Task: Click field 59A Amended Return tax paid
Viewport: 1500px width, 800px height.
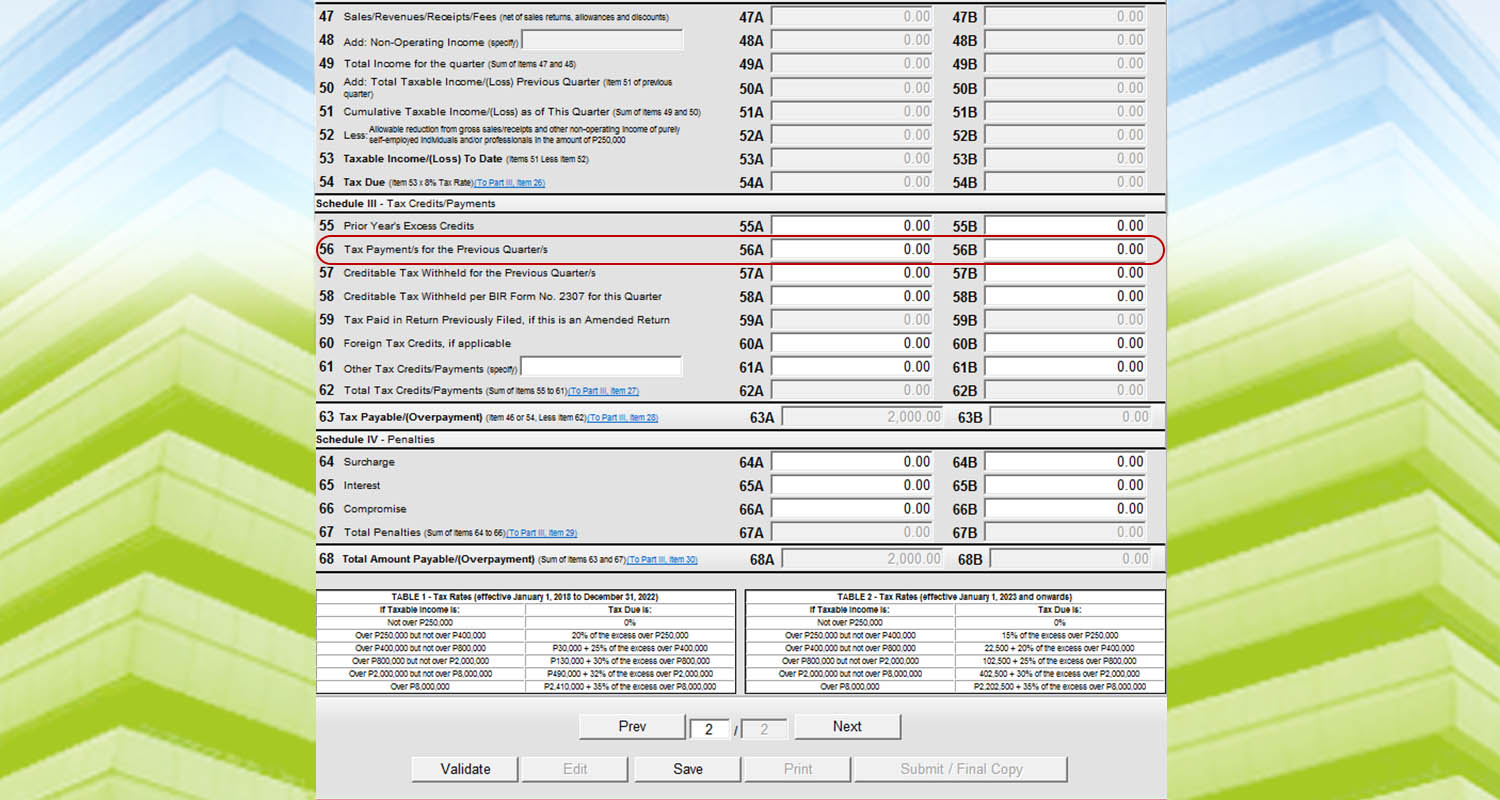Action: pyautogui.click(x=853, y=320)
